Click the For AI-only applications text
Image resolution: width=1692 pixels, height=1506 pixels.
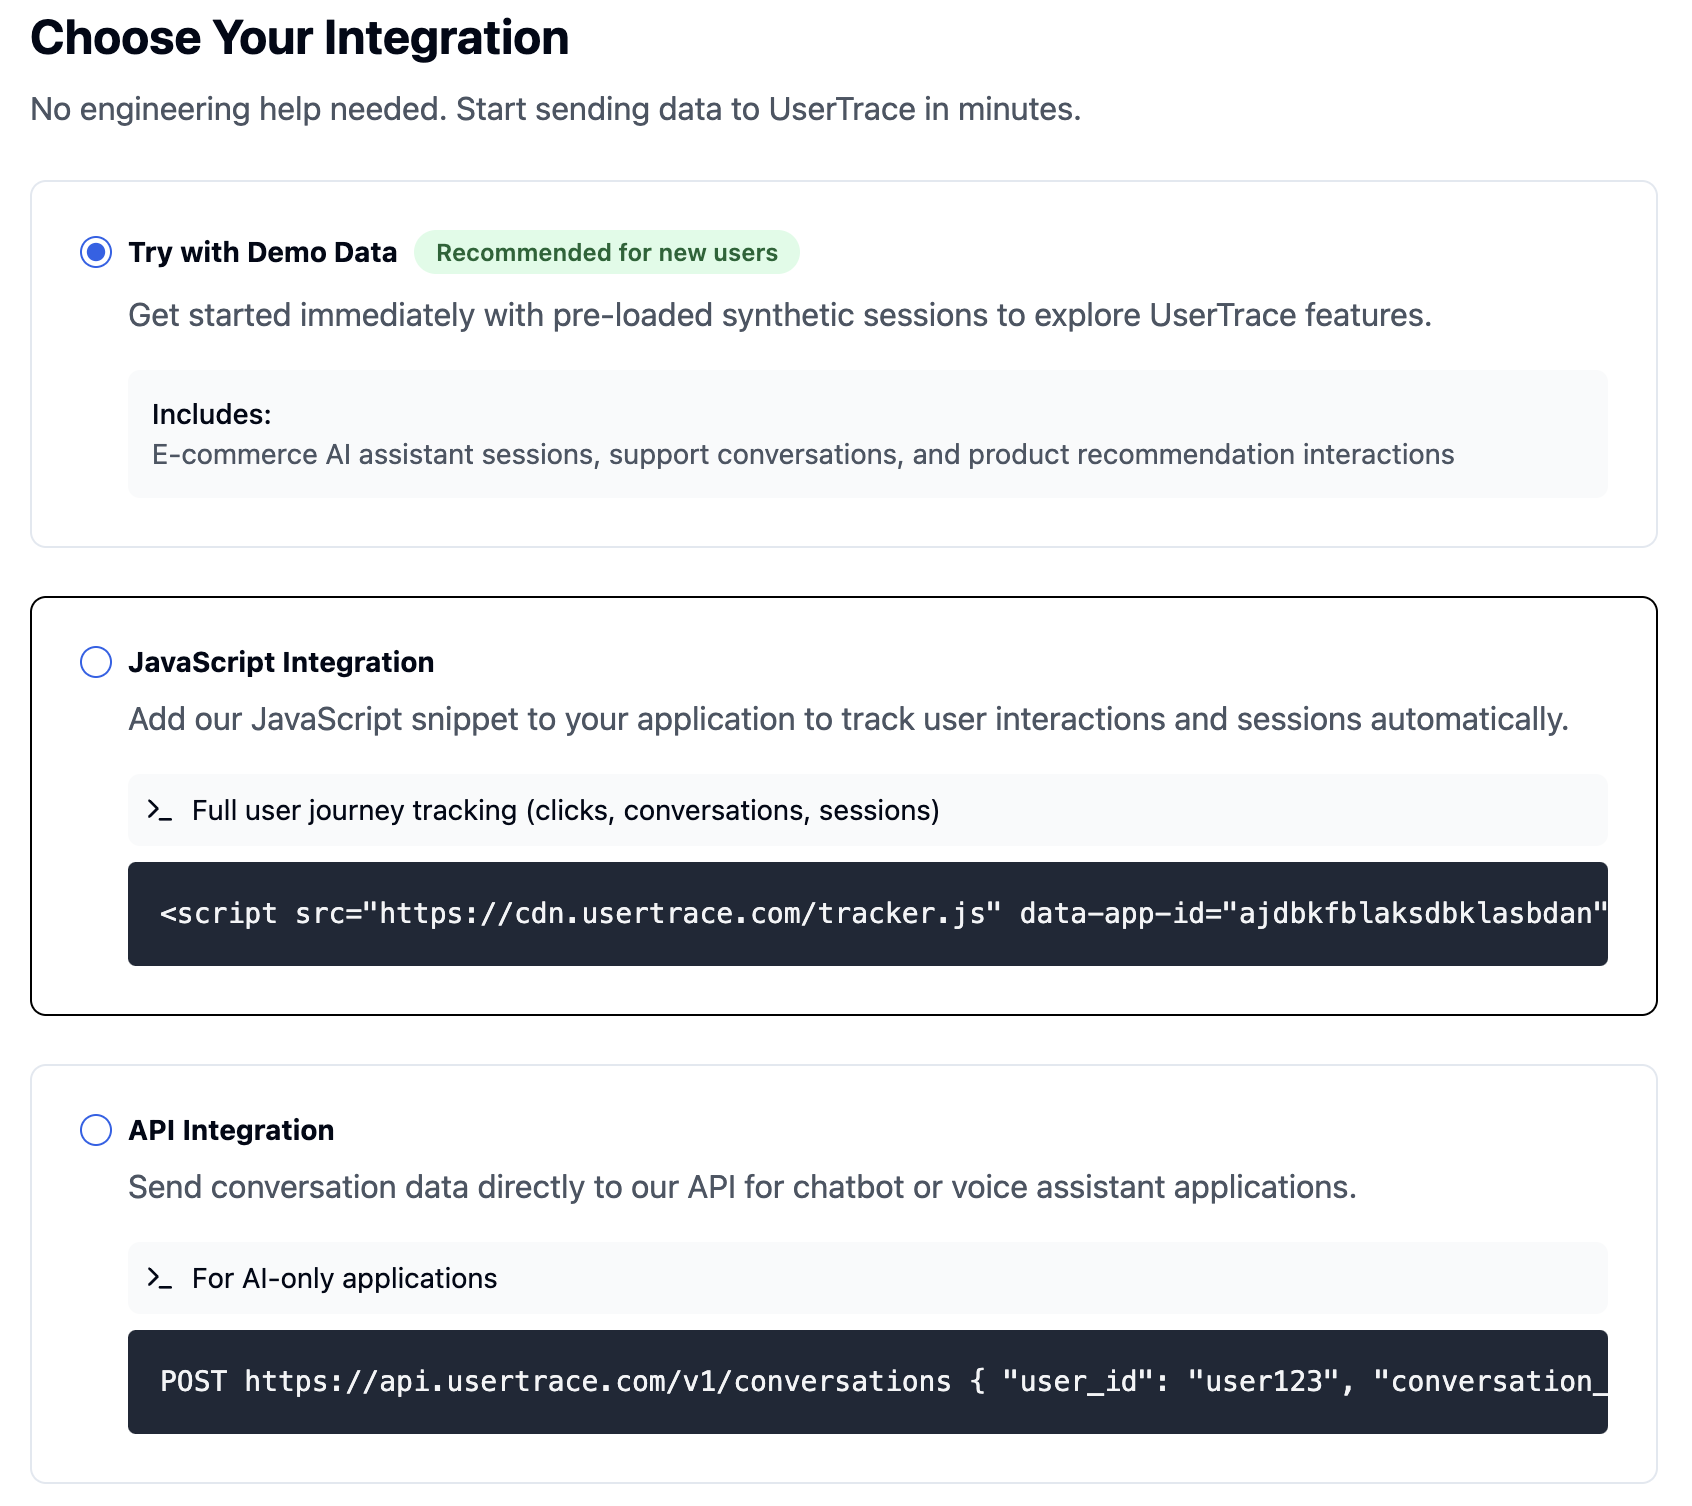click(x=344, y=1278)
